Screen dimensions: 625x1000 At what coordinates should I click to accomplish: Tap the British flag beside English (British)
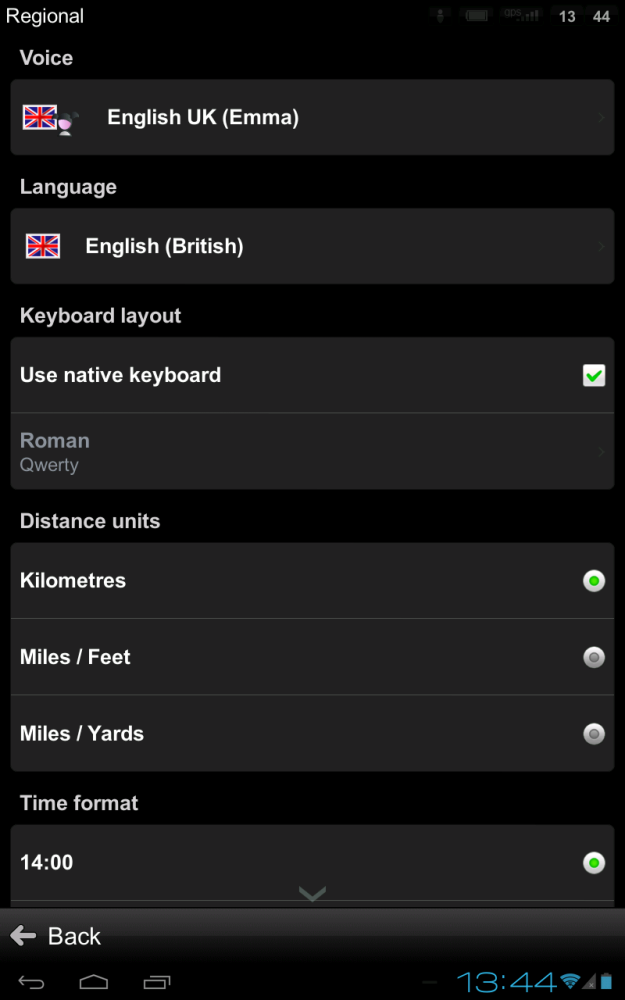pos(43,246)
